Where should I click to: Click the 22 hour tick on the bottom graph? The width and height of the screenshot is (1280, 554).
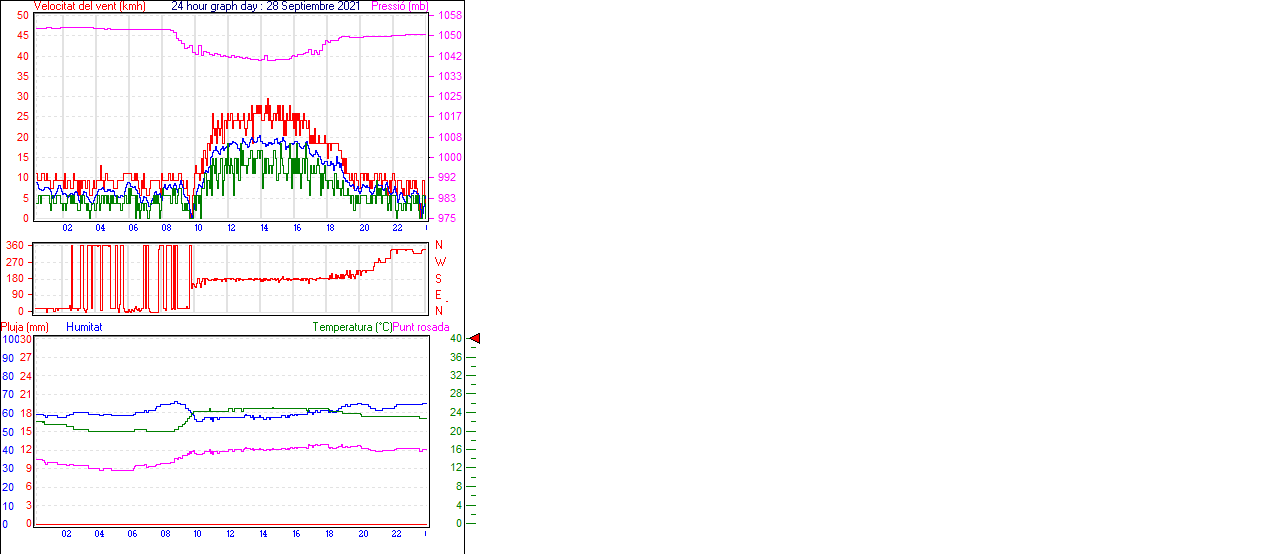point(396,534)
